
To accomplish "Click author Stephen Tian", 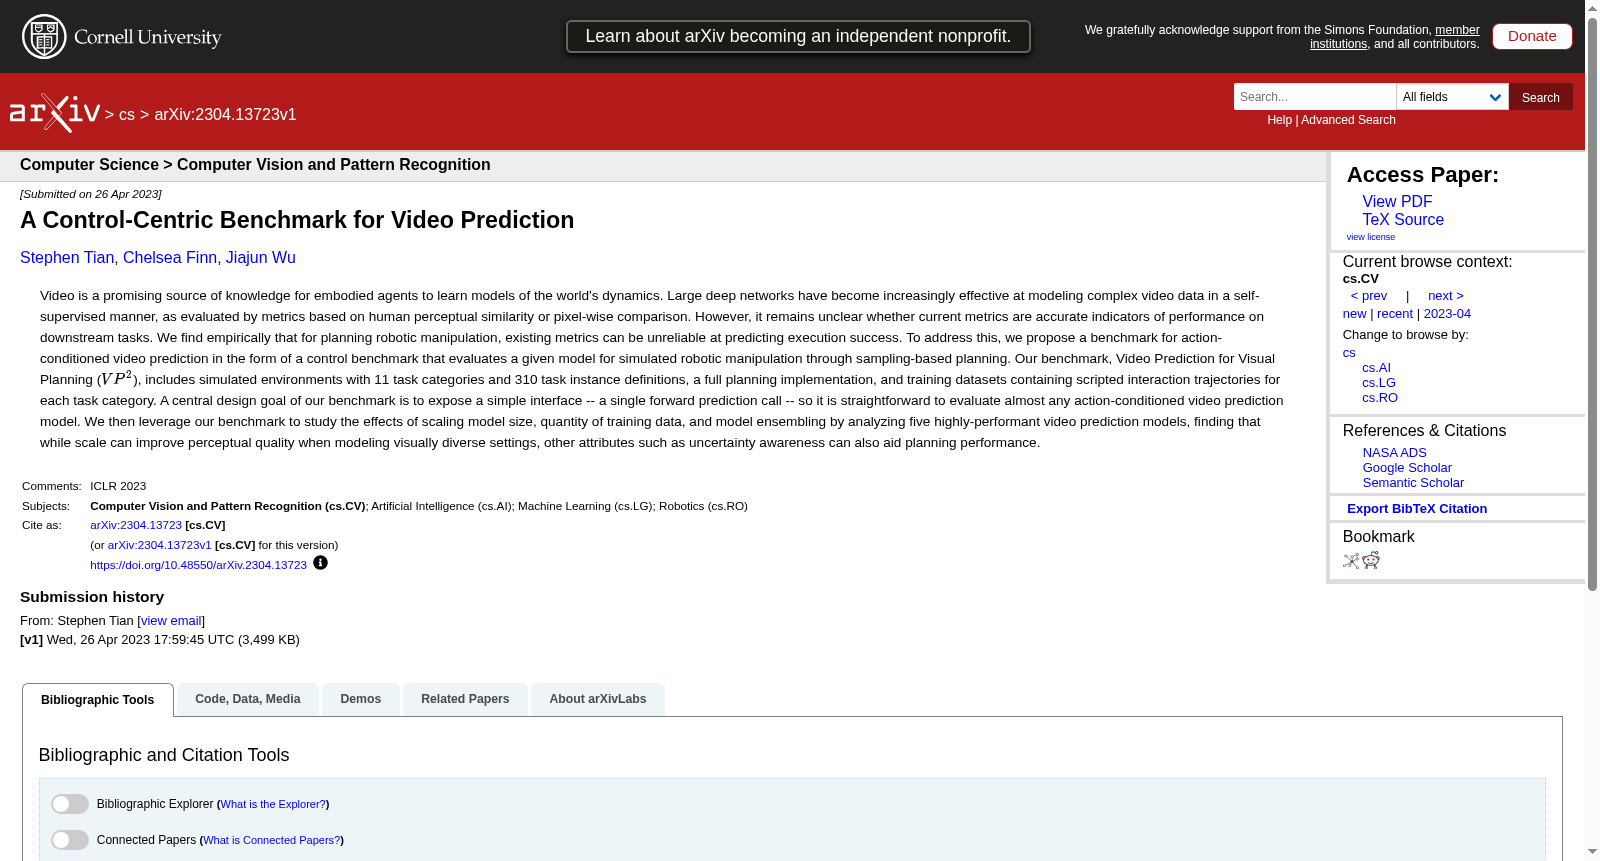I will point(67,258).
